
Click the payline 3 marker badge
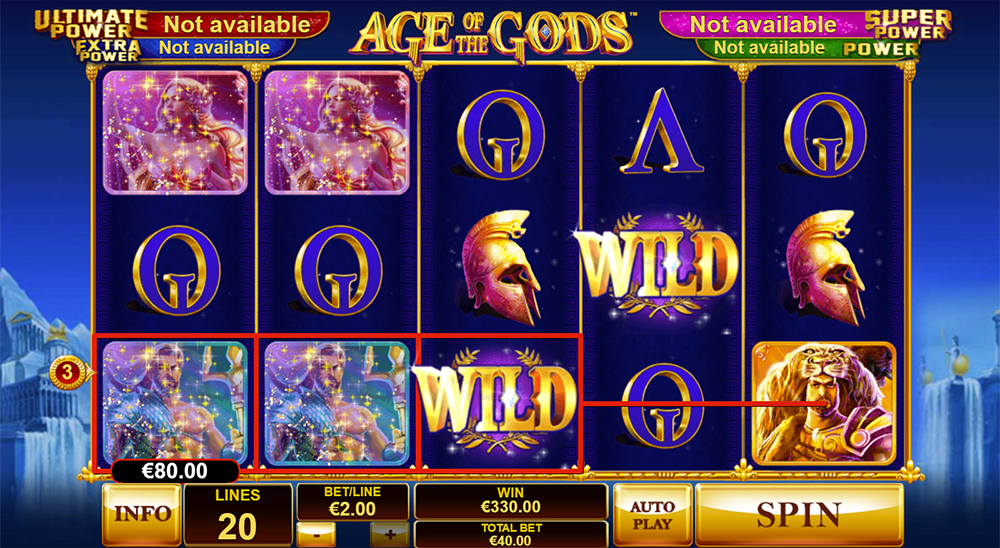[x=67, y=371]
